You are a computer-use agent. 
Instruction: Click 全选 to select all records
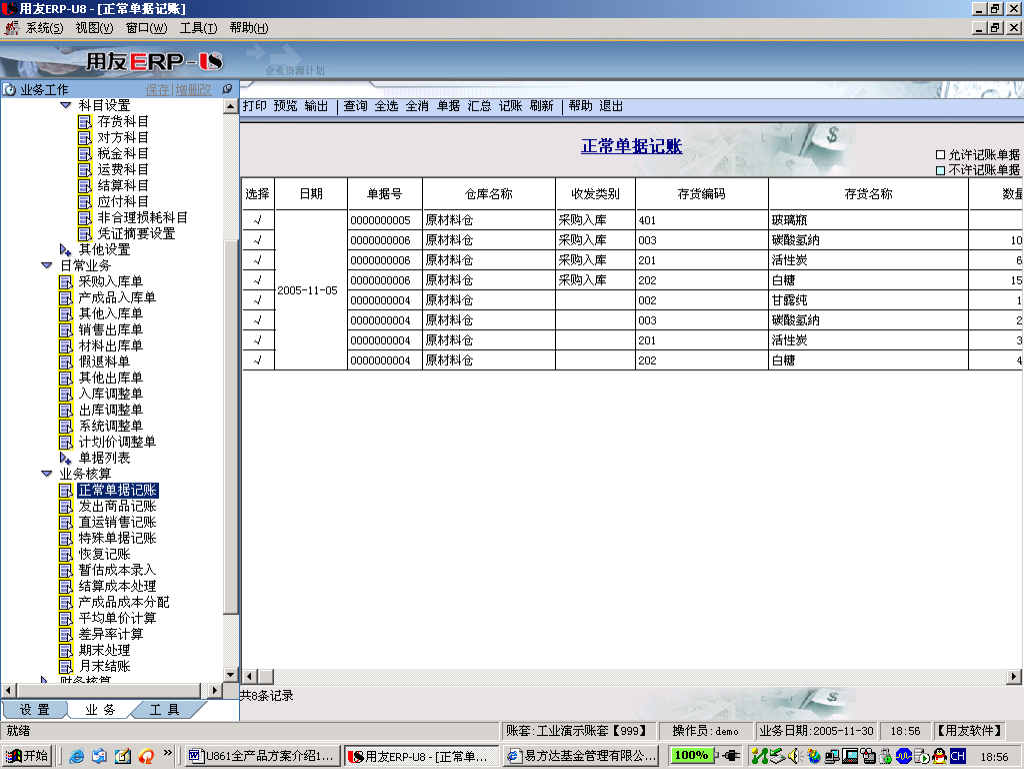pos(386,106)
